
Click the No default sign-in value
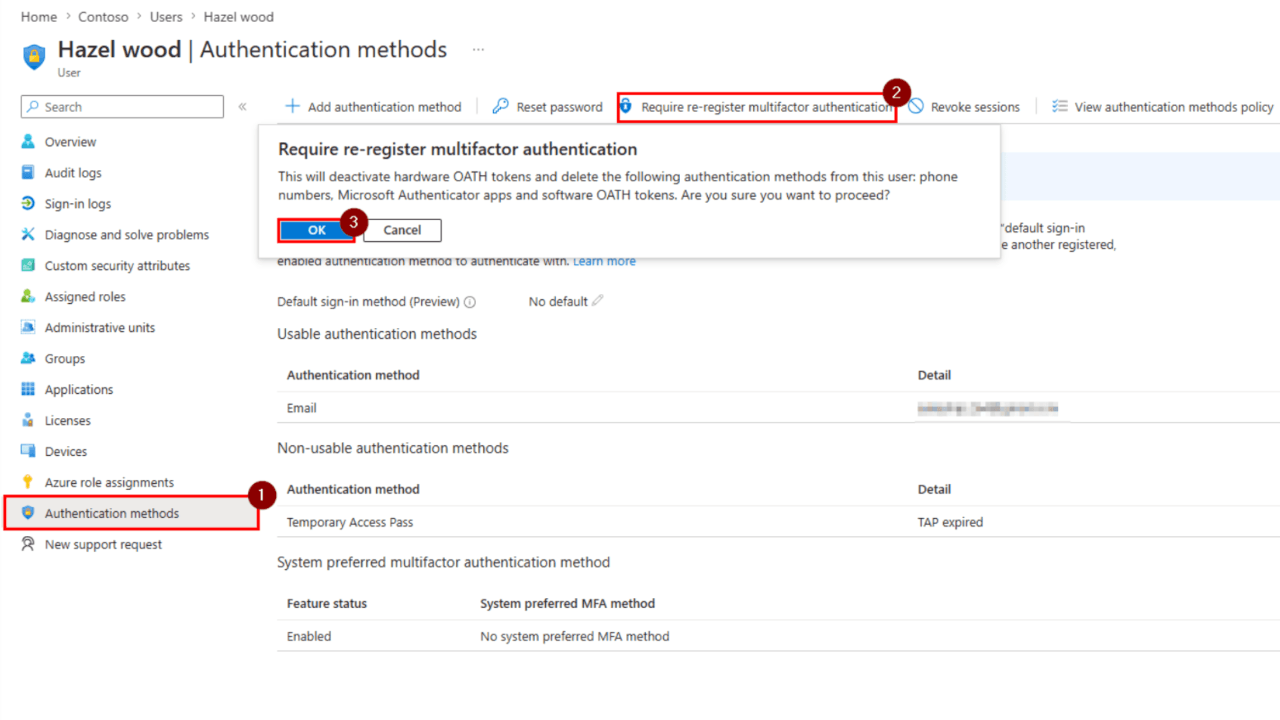tap(558, 302)
